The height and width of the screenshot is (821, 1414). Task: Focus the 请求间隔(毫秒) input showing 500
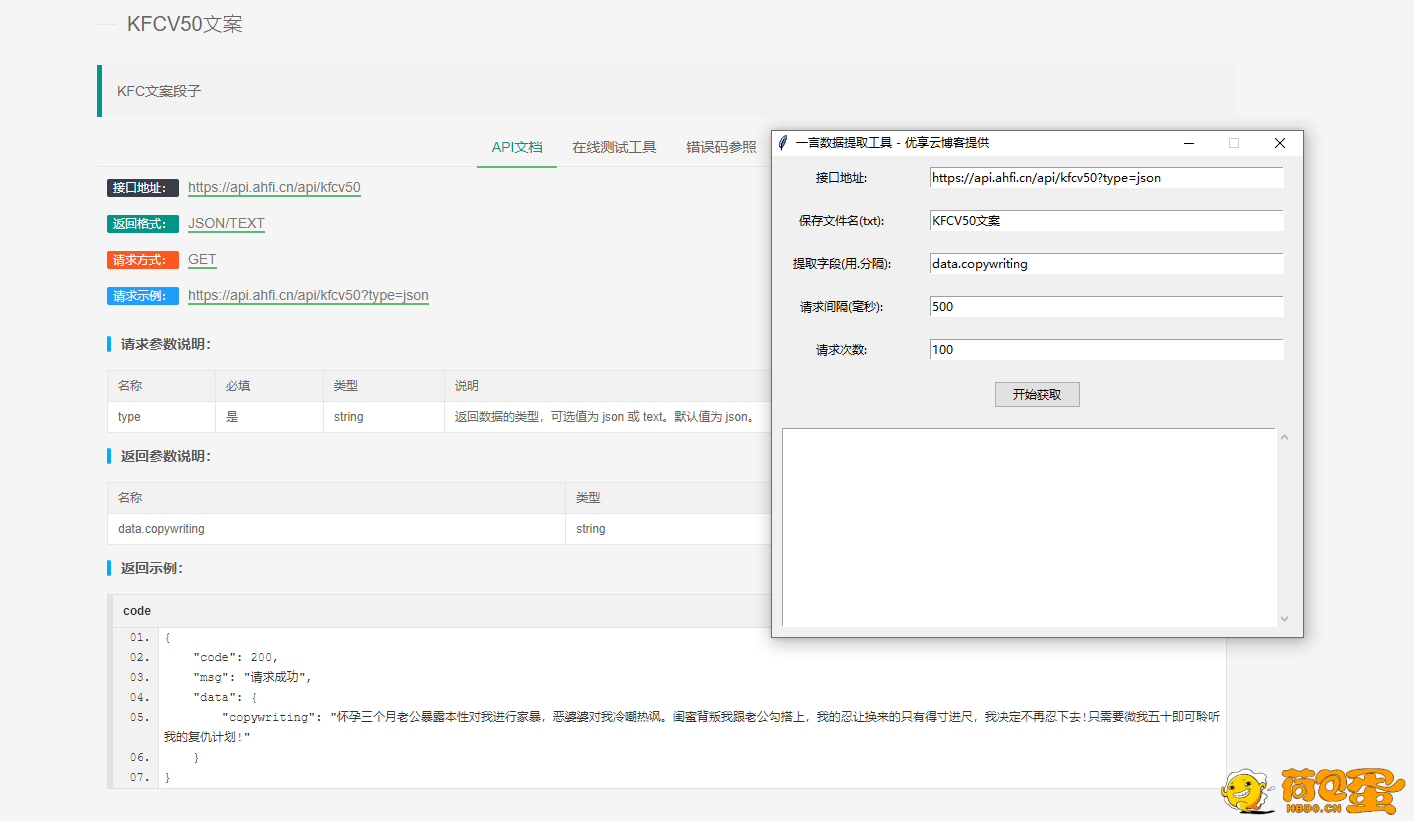1106,307
